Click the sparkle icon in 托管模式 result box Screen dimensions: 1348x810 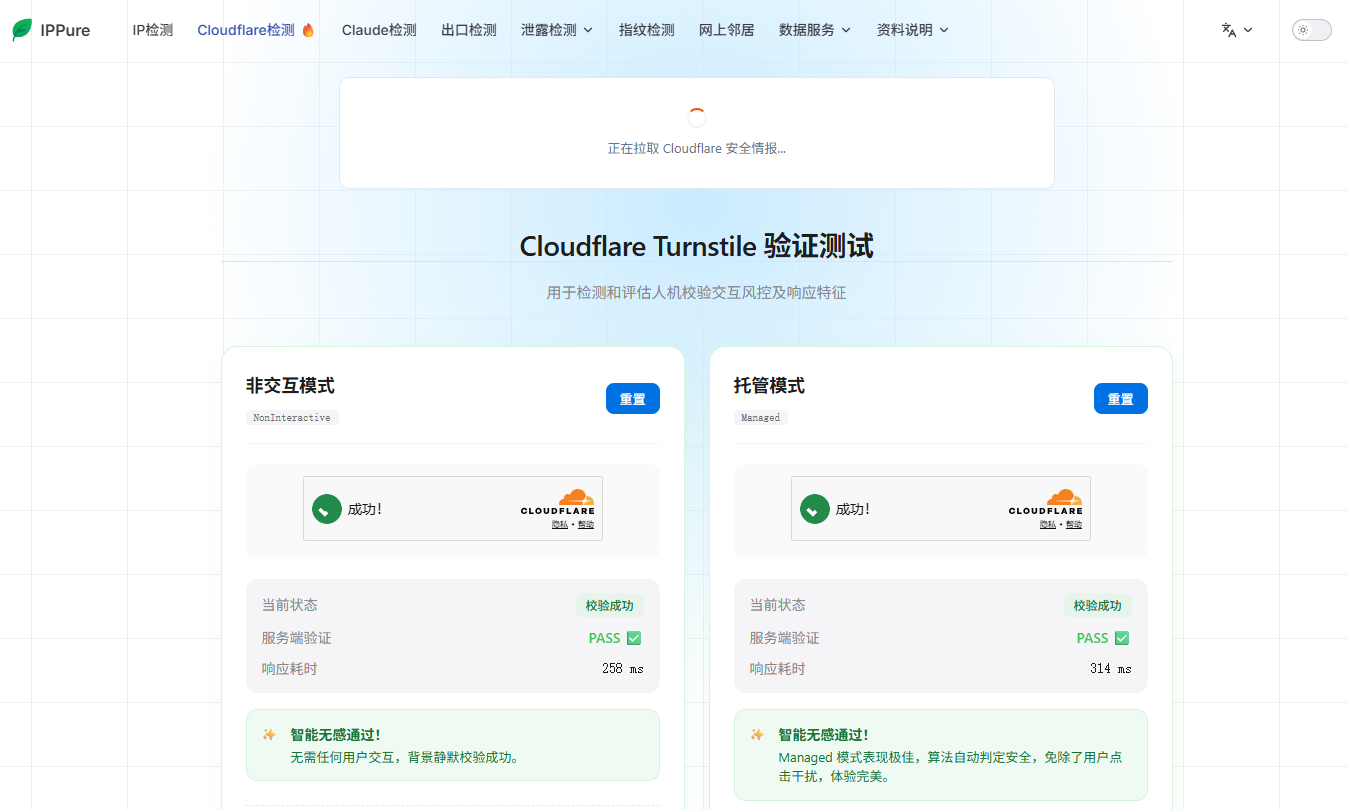[x=757, y=735]
